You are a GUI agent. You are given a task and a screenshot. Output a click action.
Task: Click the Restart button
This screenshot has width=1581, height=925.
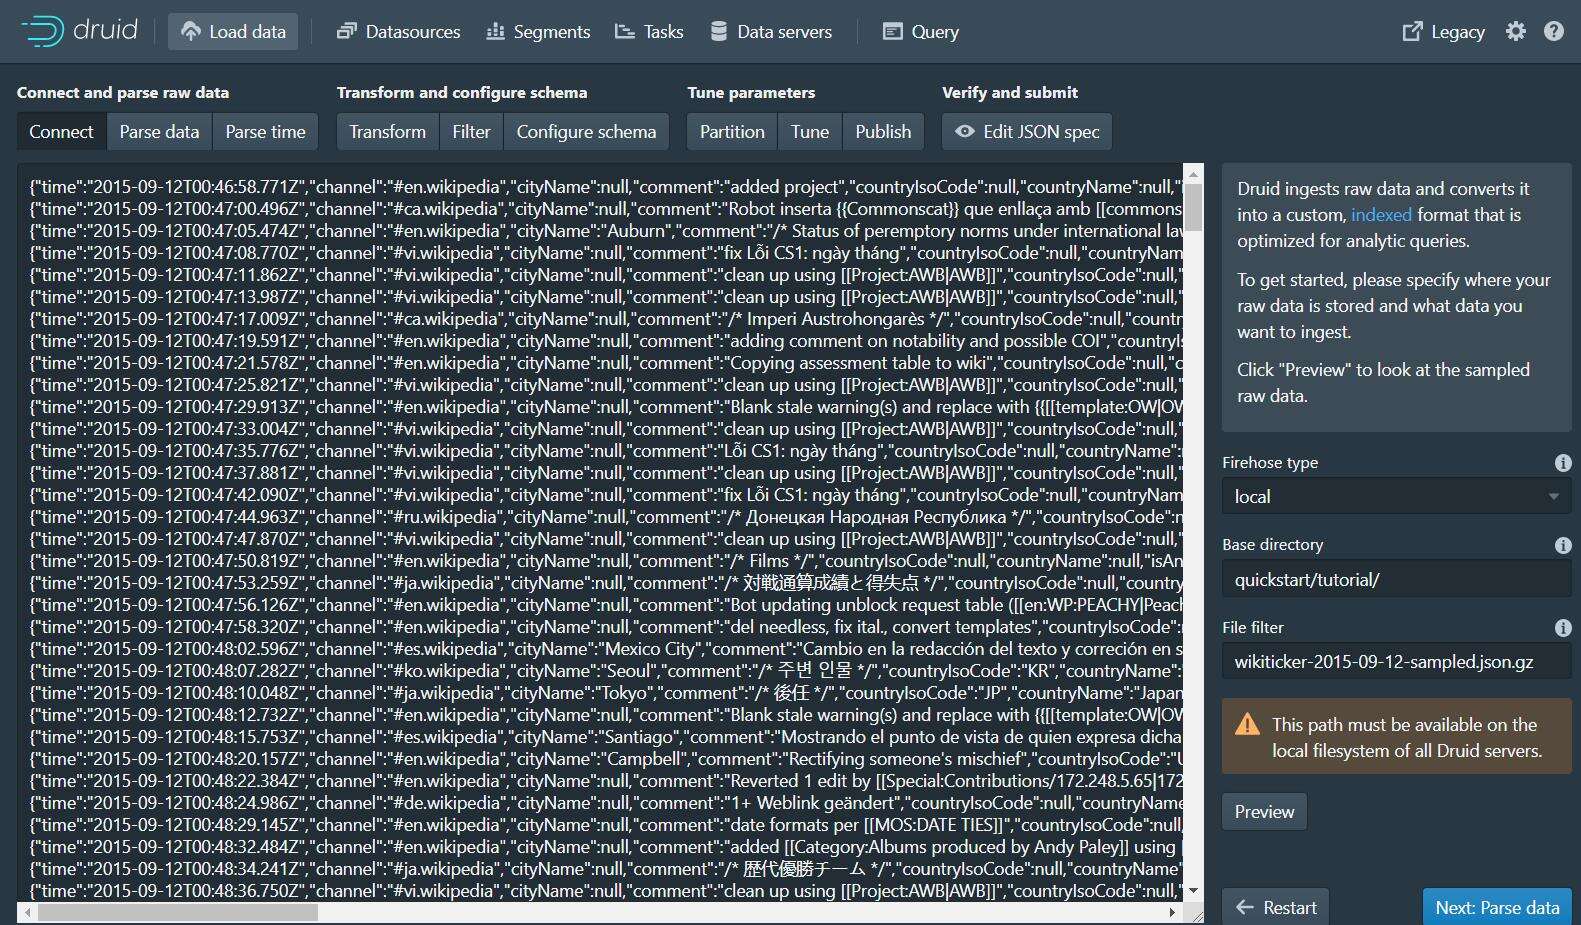coord(1276,907)
